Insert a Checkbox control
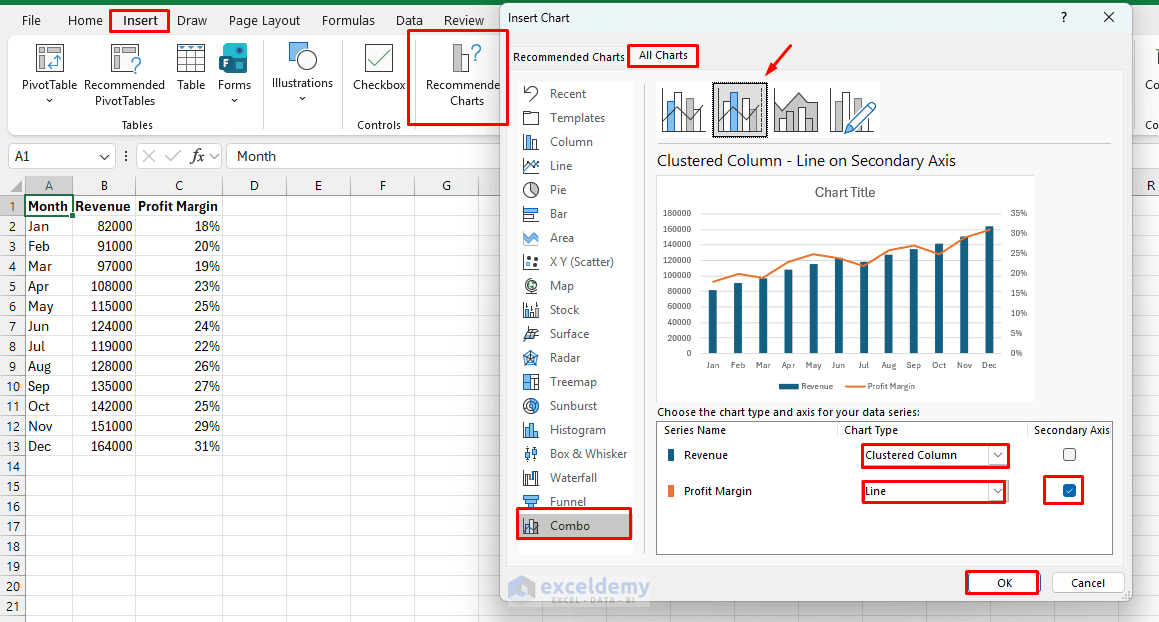1159x622 pixels. (x=379, y=67)
